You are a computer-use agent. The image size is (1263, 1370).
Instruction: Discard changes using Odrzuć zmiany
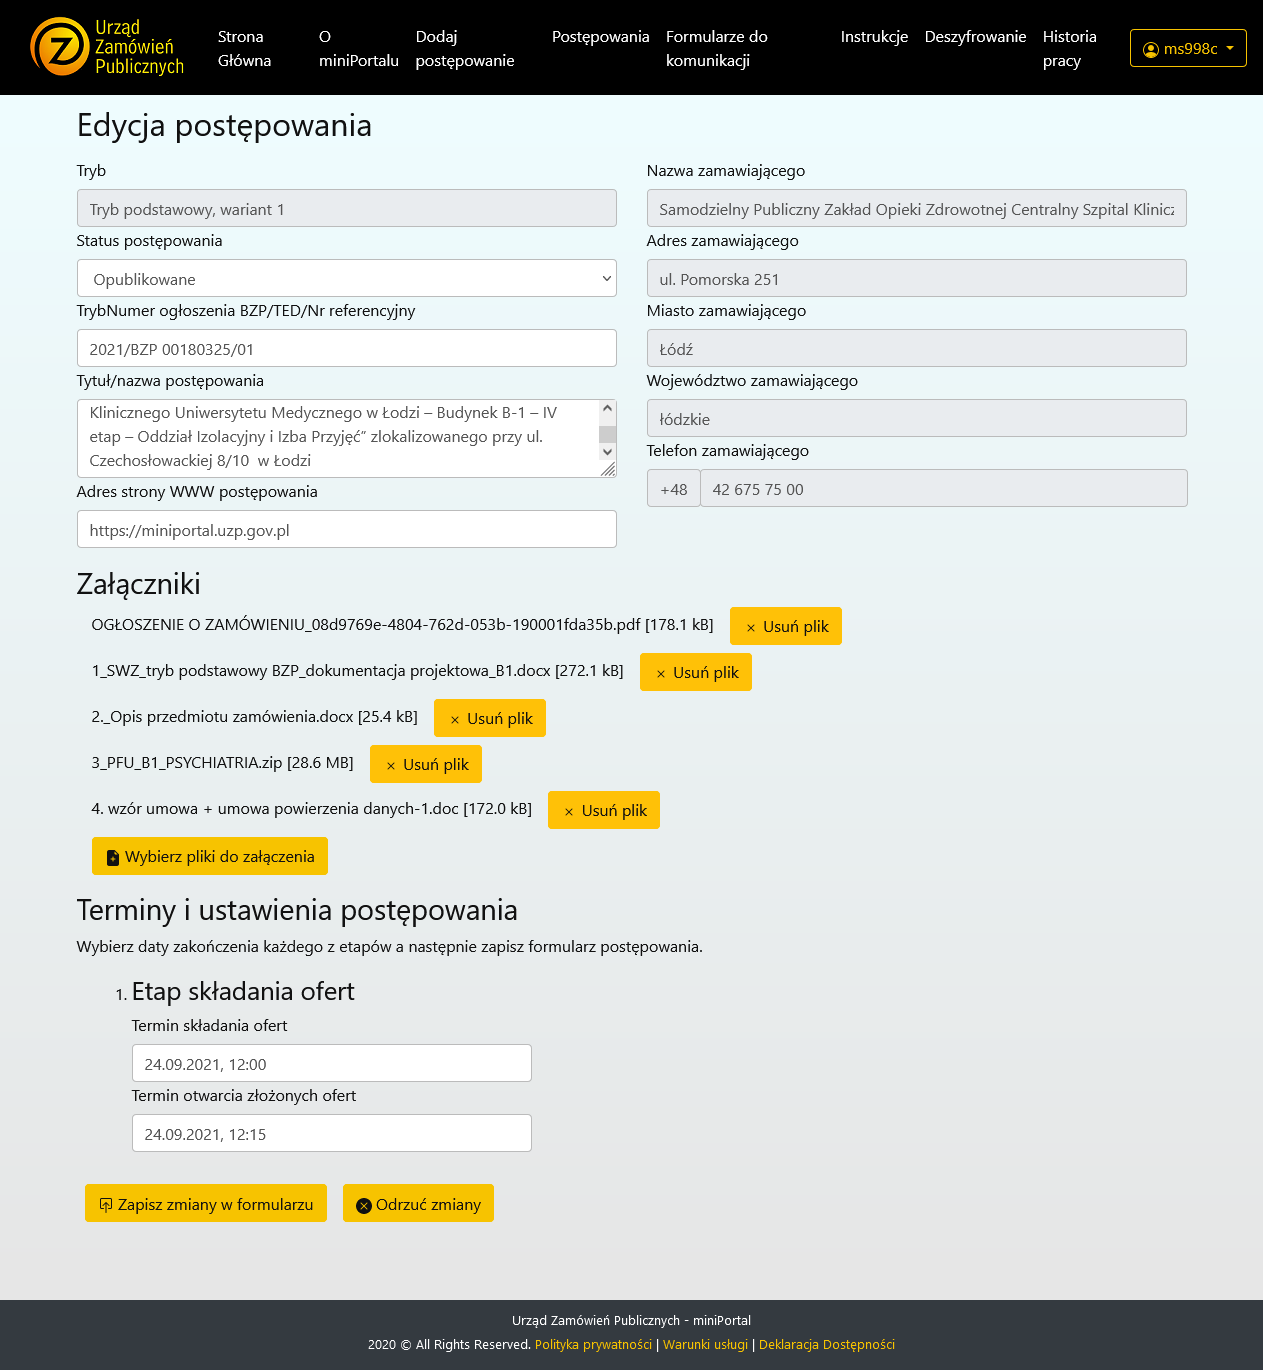point(418,1203)
